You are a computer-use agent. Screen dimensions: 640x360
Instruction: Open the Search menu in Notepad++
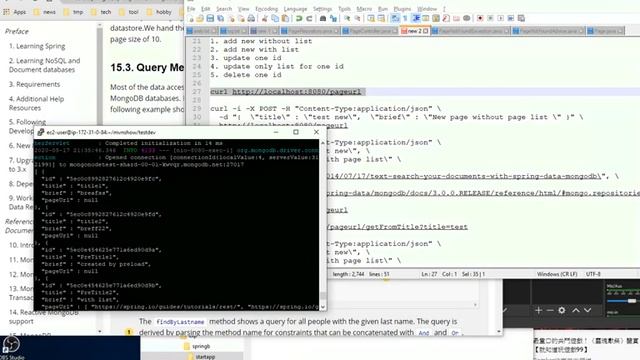(x=224, y=9)
